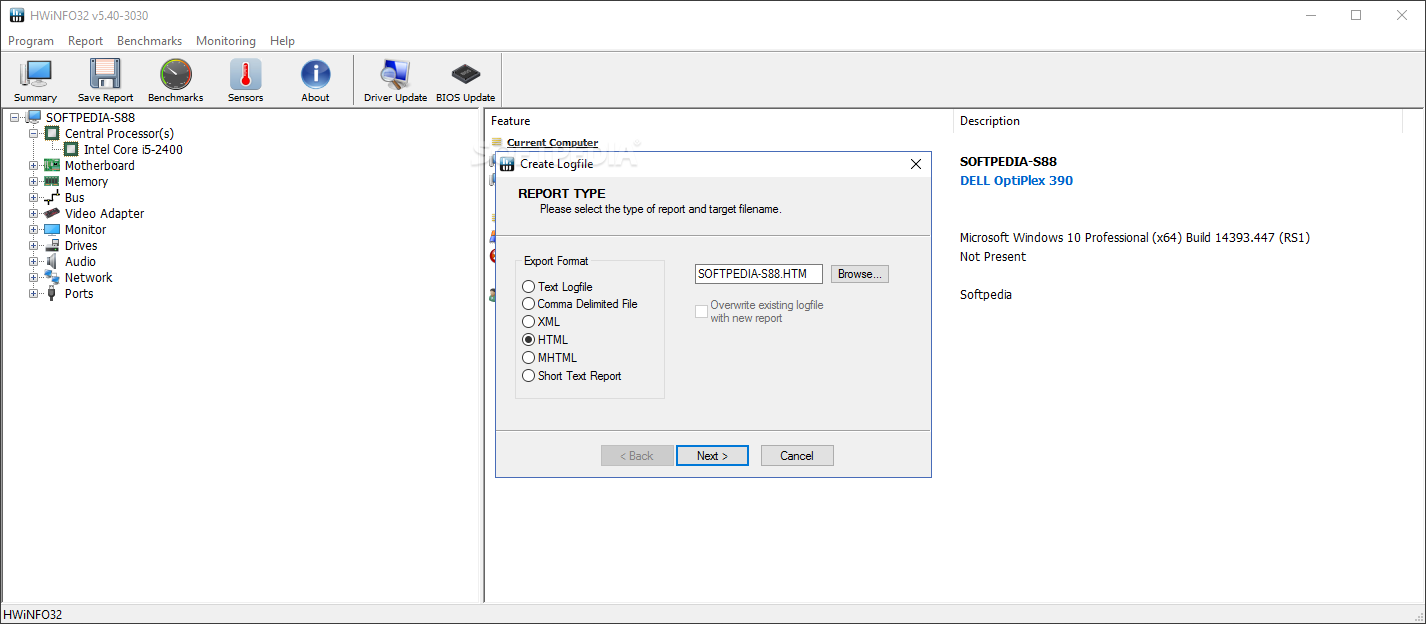Click the DELL OptiPlex 390 link
Image resolution: width=1426 pixels, height=624 pixels.
click(1016, 181)
